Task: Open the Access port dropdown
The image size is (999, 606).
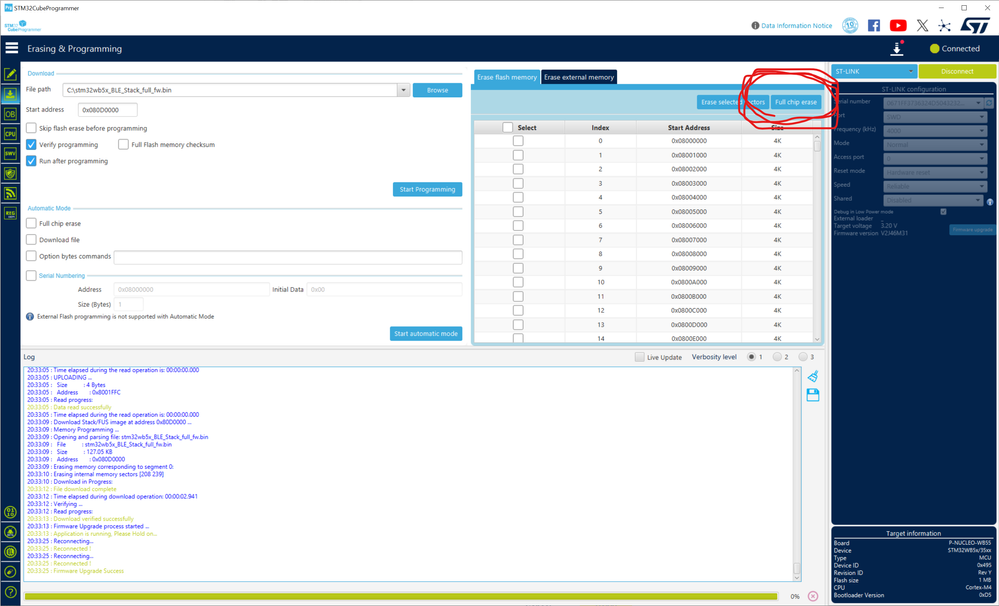Action: tap(935, 158)
